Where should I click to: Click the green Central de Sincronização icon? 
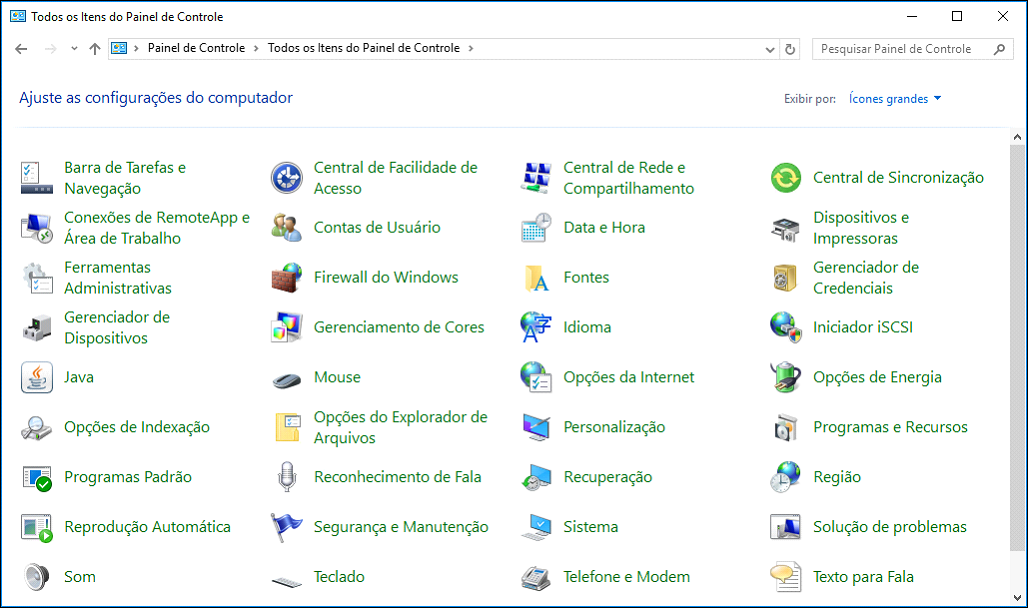point(786,178)
